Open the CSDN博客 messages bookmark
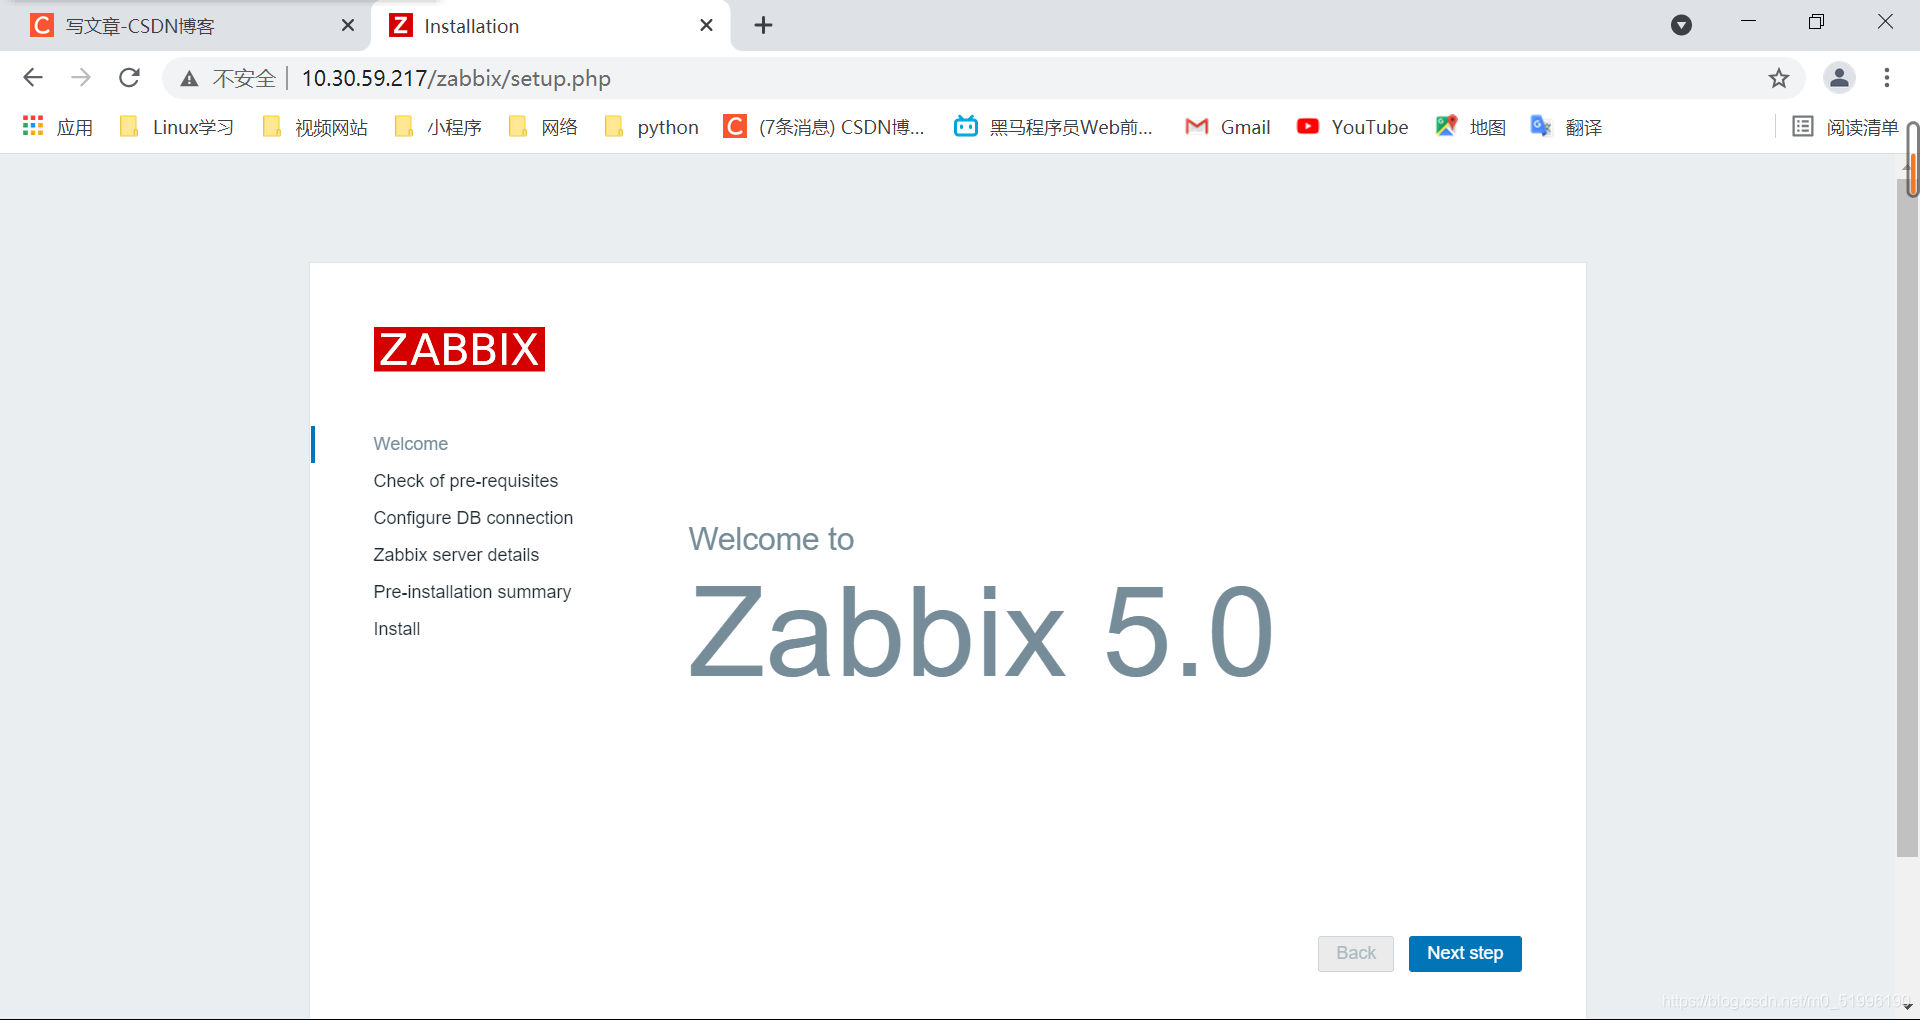The width and height of the screenshot is (1920, 1020). 824,127
